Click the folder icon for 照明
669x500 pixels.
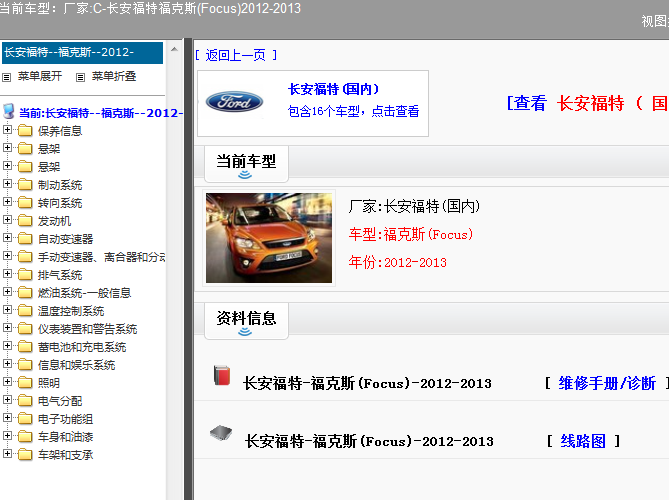pos(25,382)
